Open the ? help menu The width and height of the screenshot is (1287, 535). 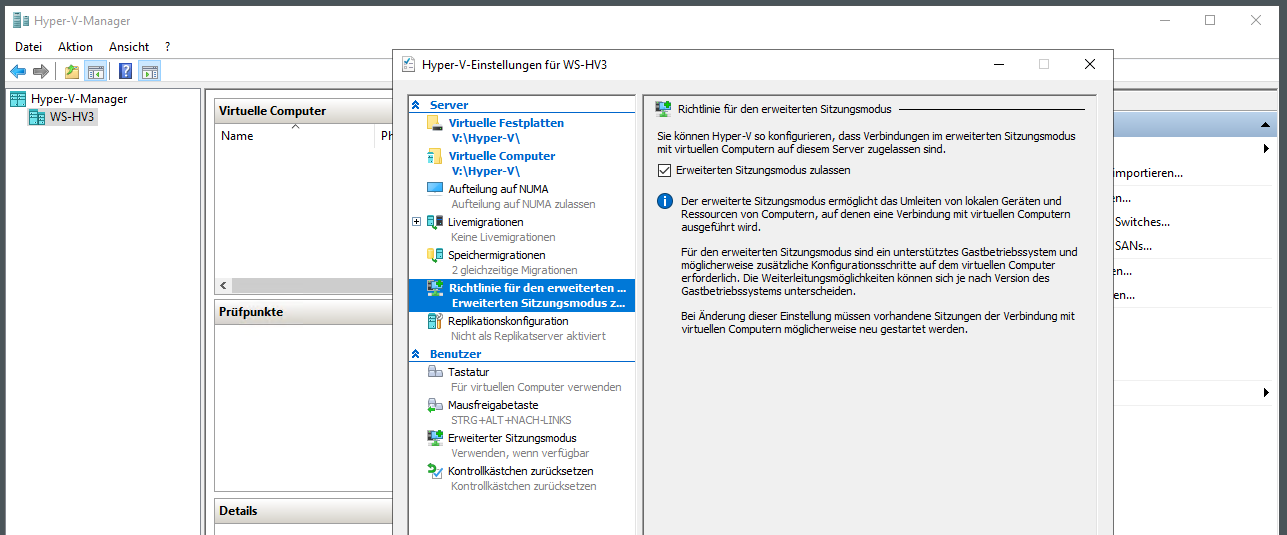(x=167, y=47)
